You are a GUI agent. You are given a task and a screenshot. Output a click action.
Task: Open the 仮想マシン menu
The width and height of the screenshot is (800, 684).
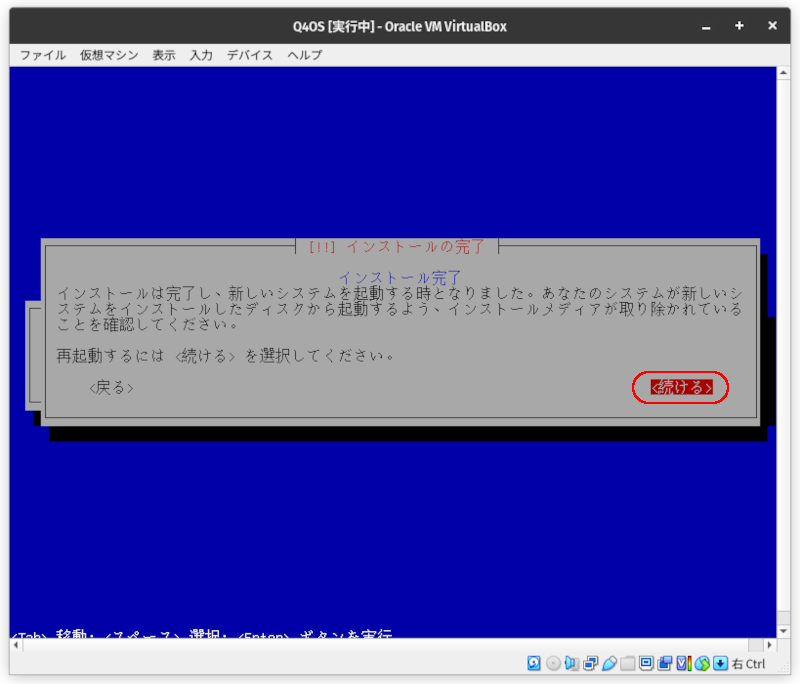[x=109, y=55]
